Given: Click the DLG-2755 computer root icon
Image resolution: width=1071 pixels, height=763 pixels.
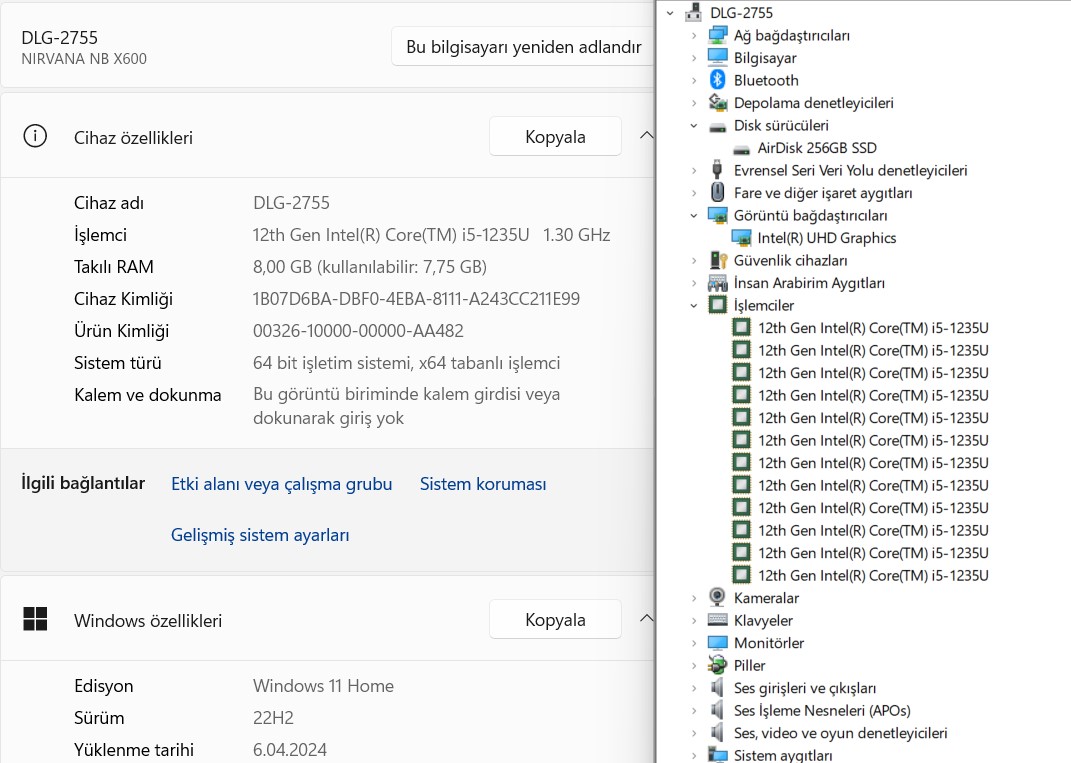Looking at the screenshot, I should tap(693, 12).
